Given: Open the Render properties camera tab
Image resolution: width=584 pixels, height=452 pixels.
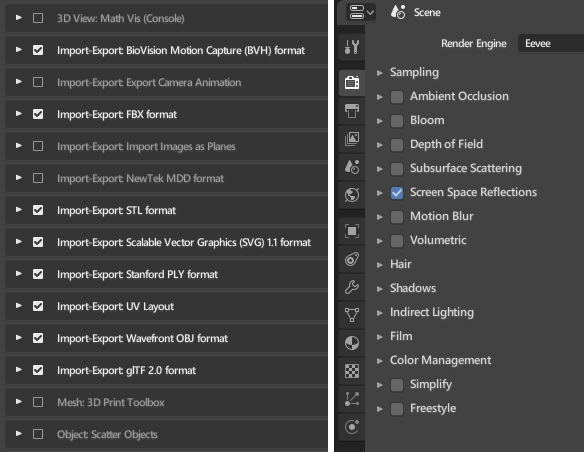Looking at the screenshot, I should (x=352, y=82).
